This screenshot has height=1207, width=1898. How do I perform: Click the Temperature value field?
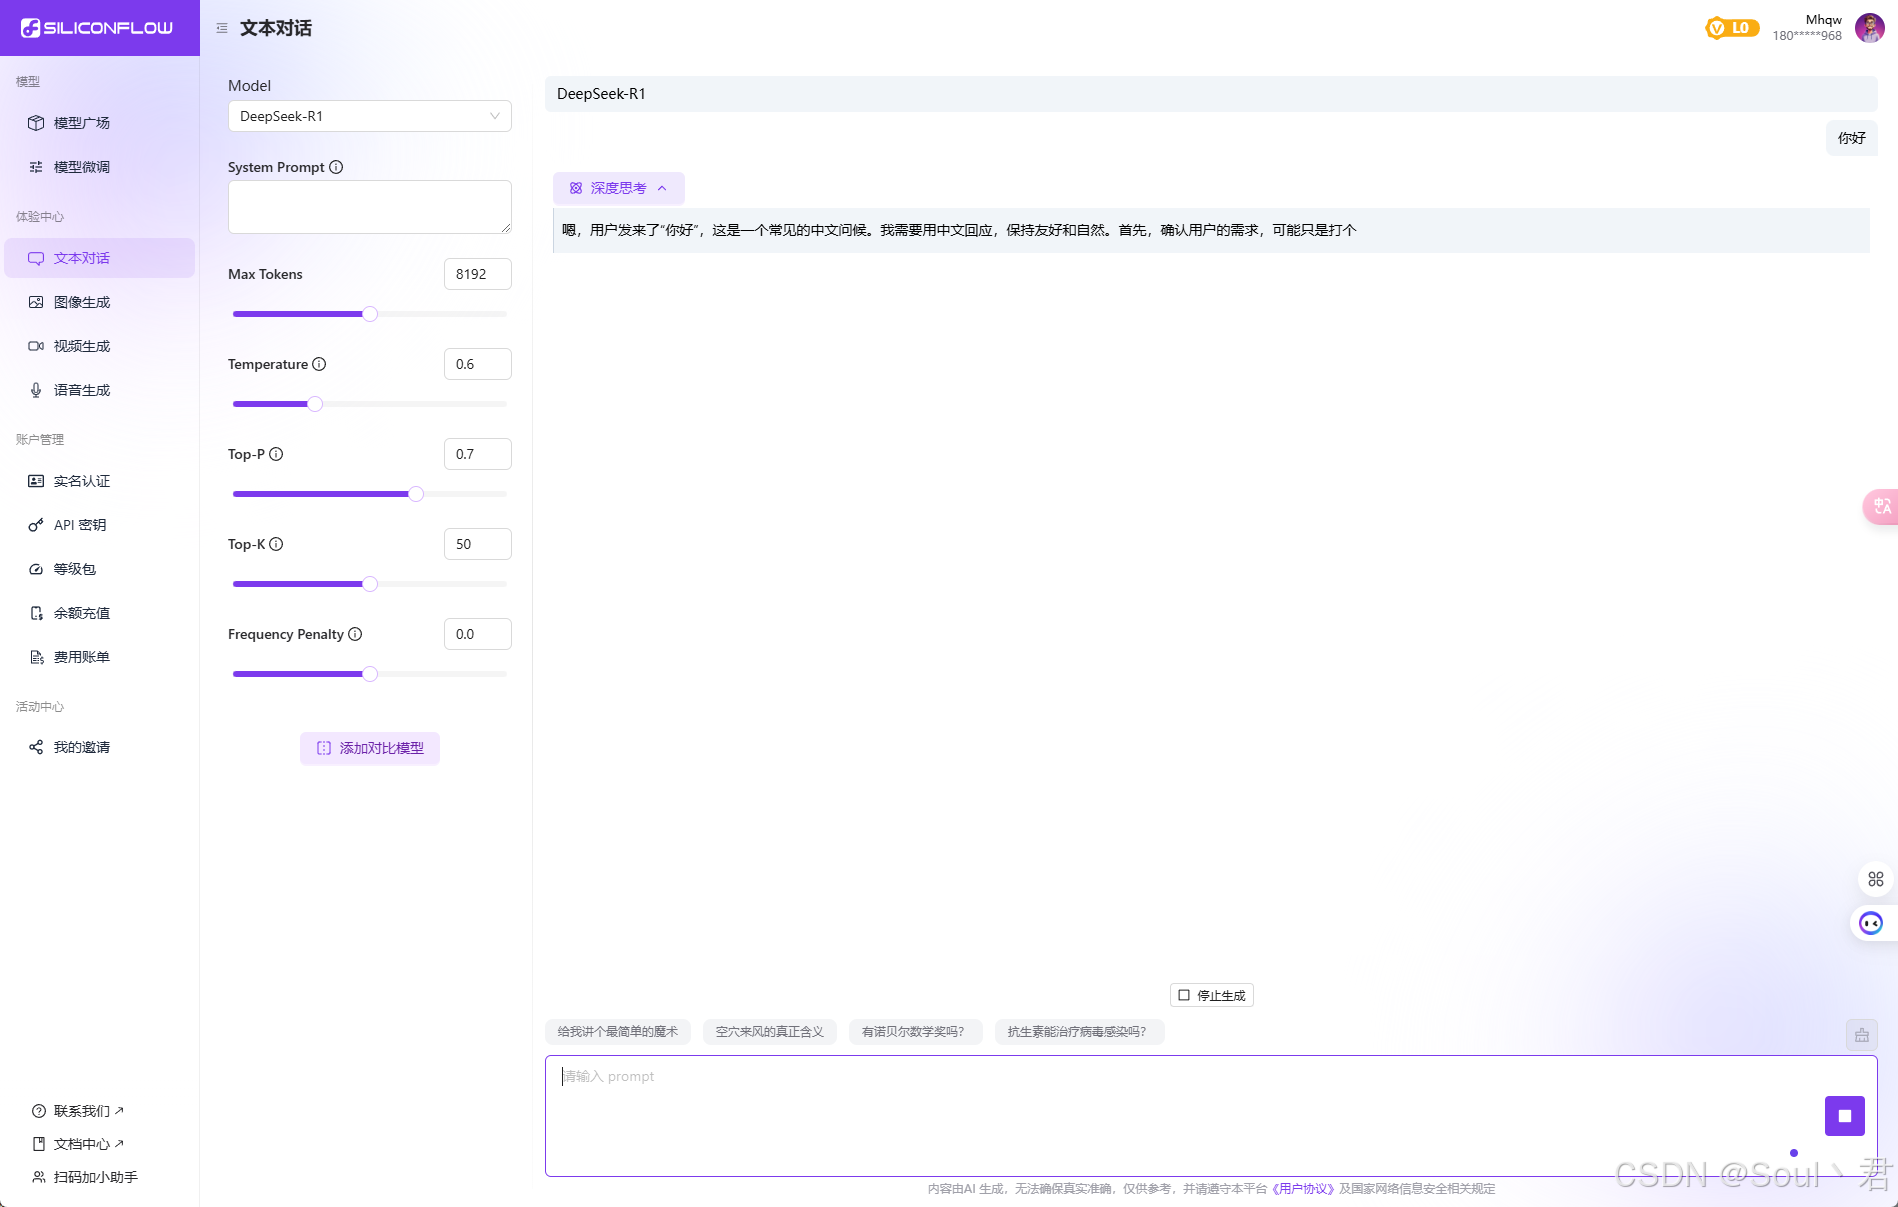coord(478,364)
